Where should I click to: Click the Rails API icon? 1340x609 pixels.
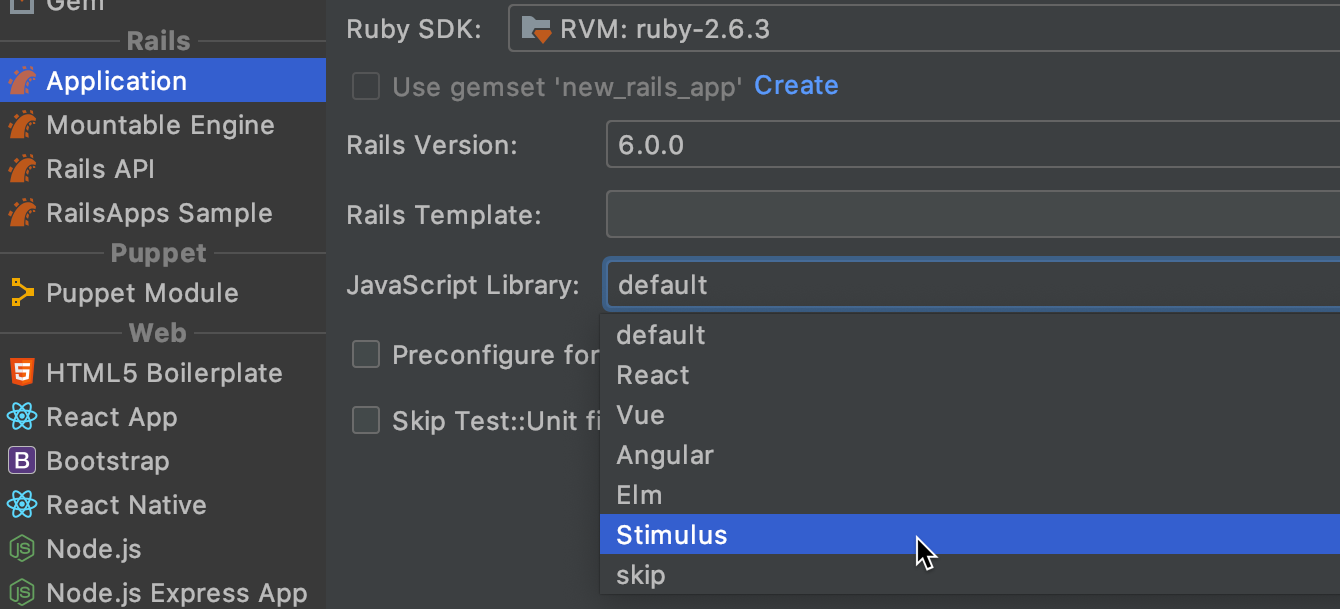22,169
